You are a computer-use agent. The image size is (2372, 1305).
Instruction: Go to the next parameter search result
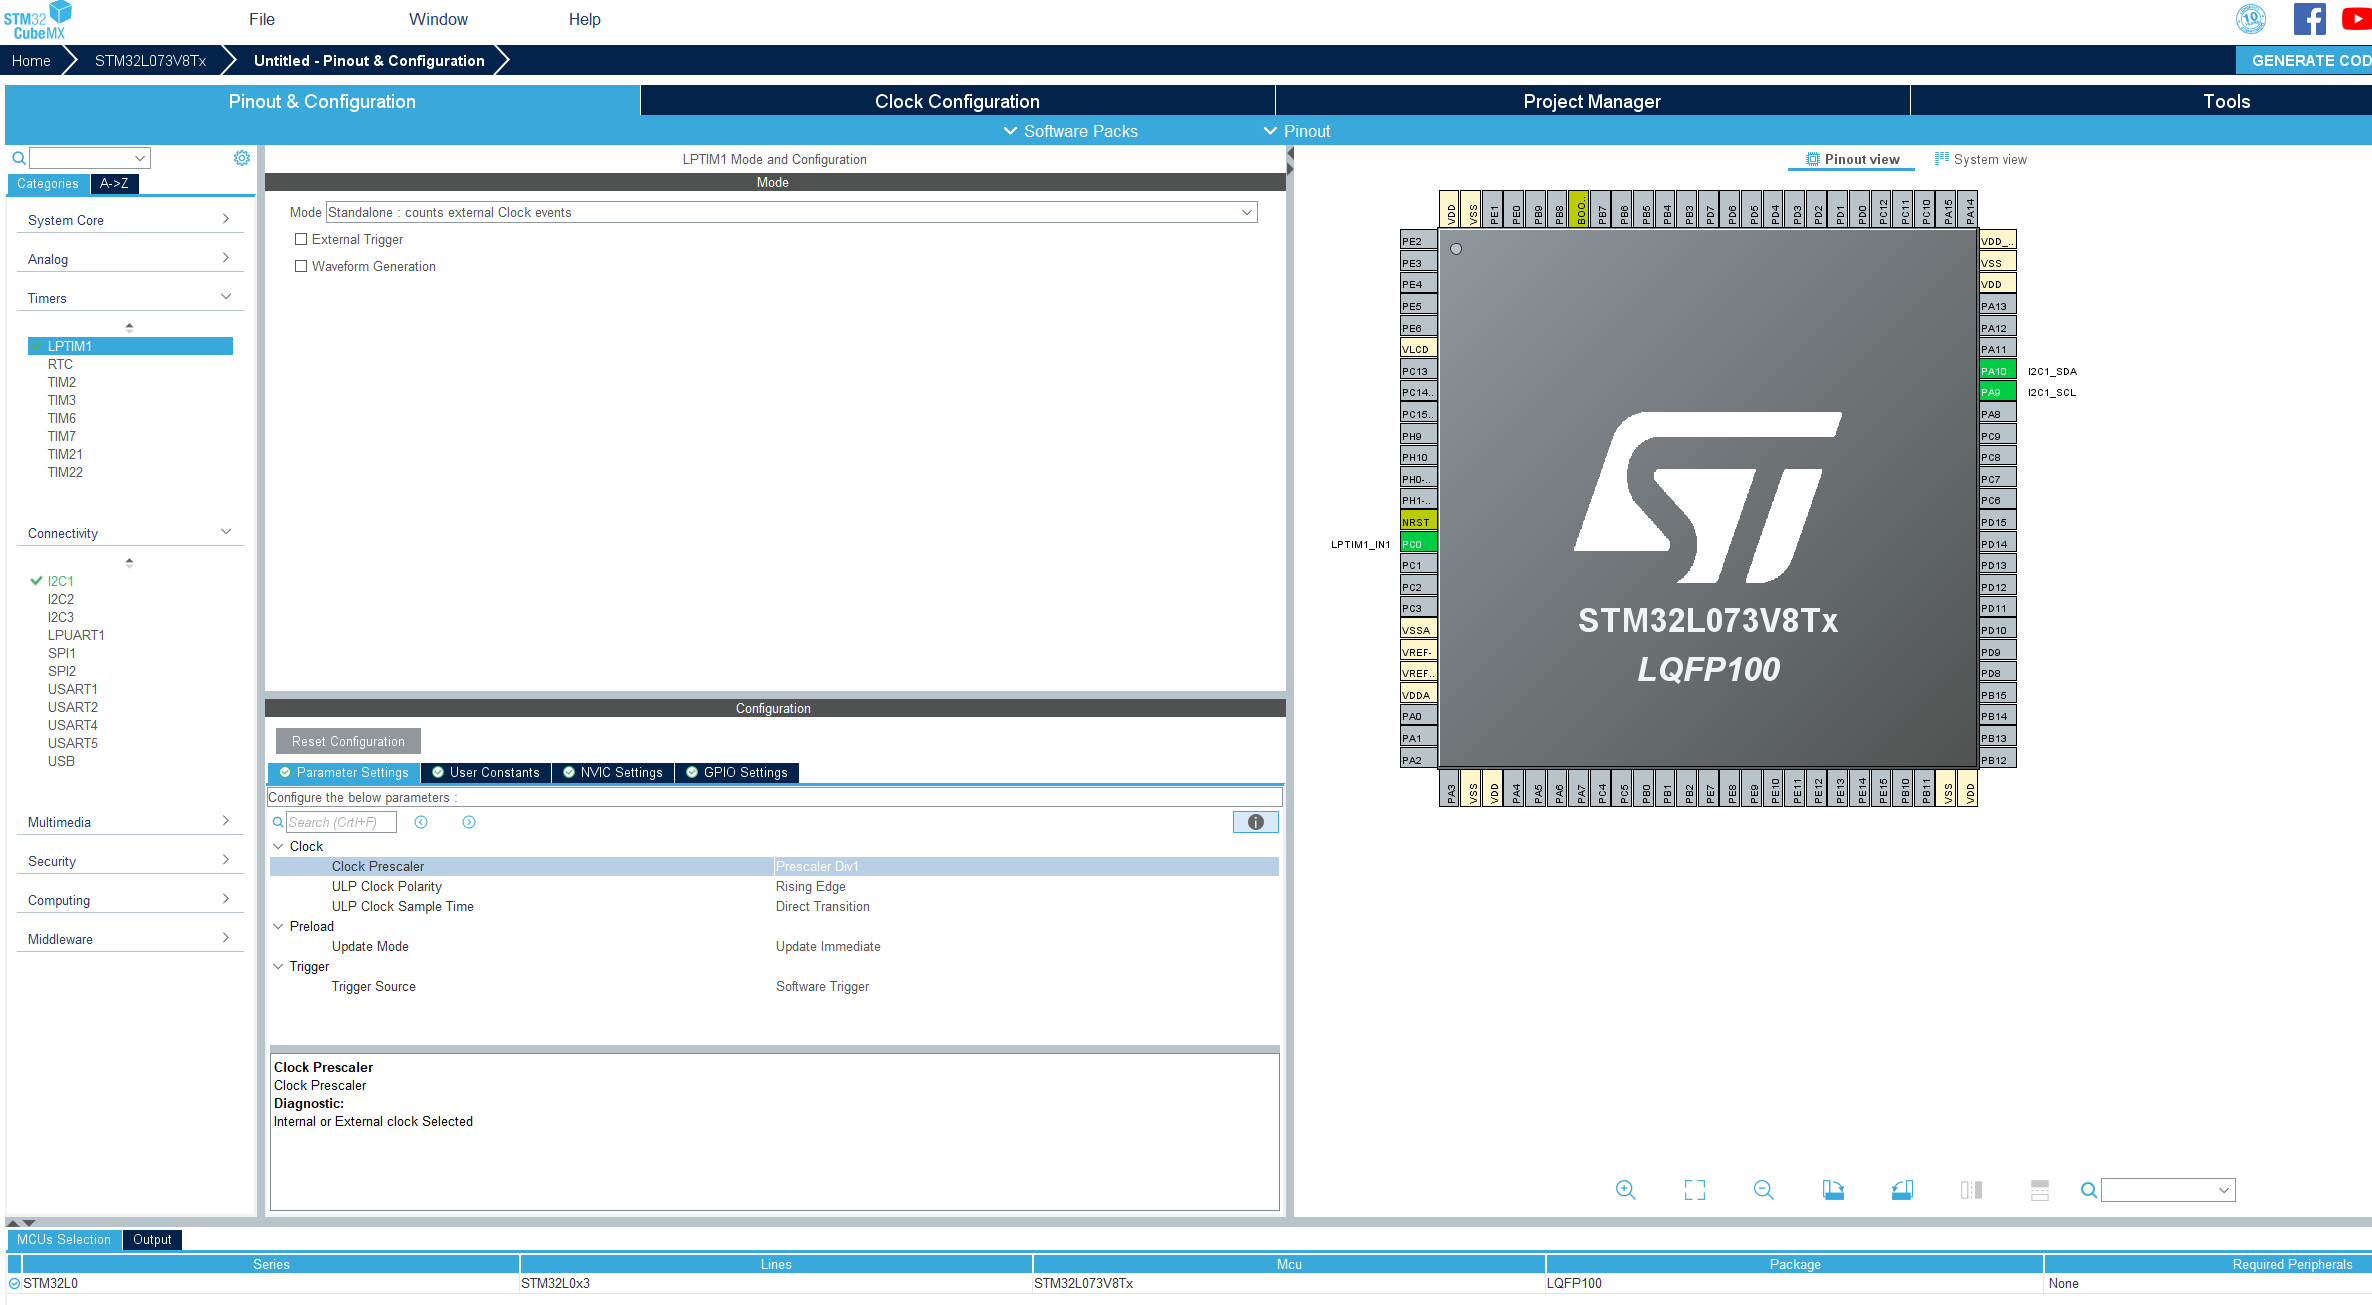(x=469, y=822)
